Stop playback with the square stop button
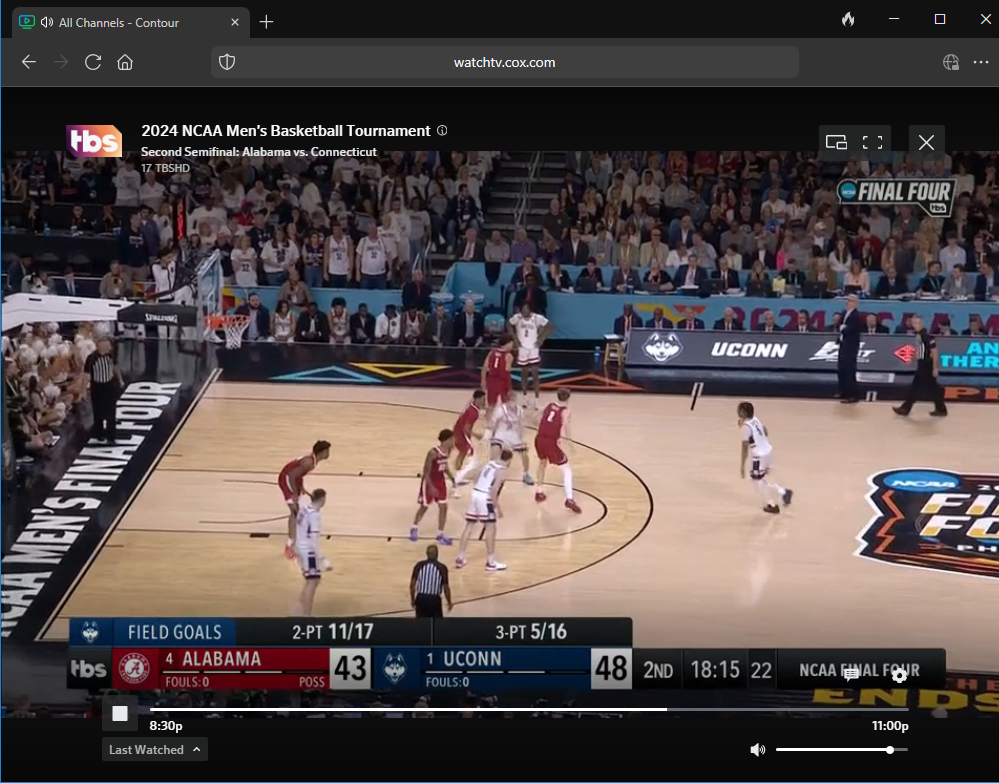The width and height of the screenshot is (999, 783). coord(120,713)
